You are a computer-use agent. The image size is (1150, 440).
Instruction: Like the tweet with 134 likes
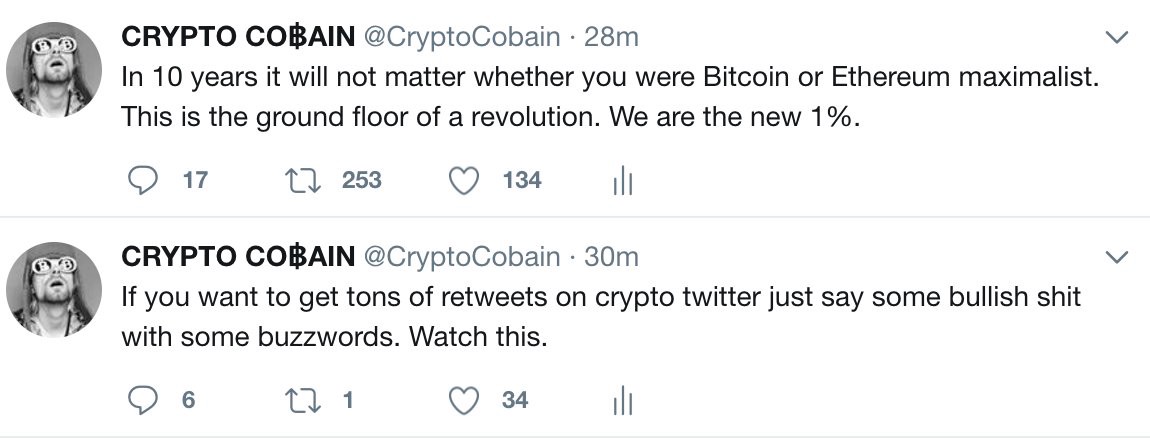[x=462, y=180]
